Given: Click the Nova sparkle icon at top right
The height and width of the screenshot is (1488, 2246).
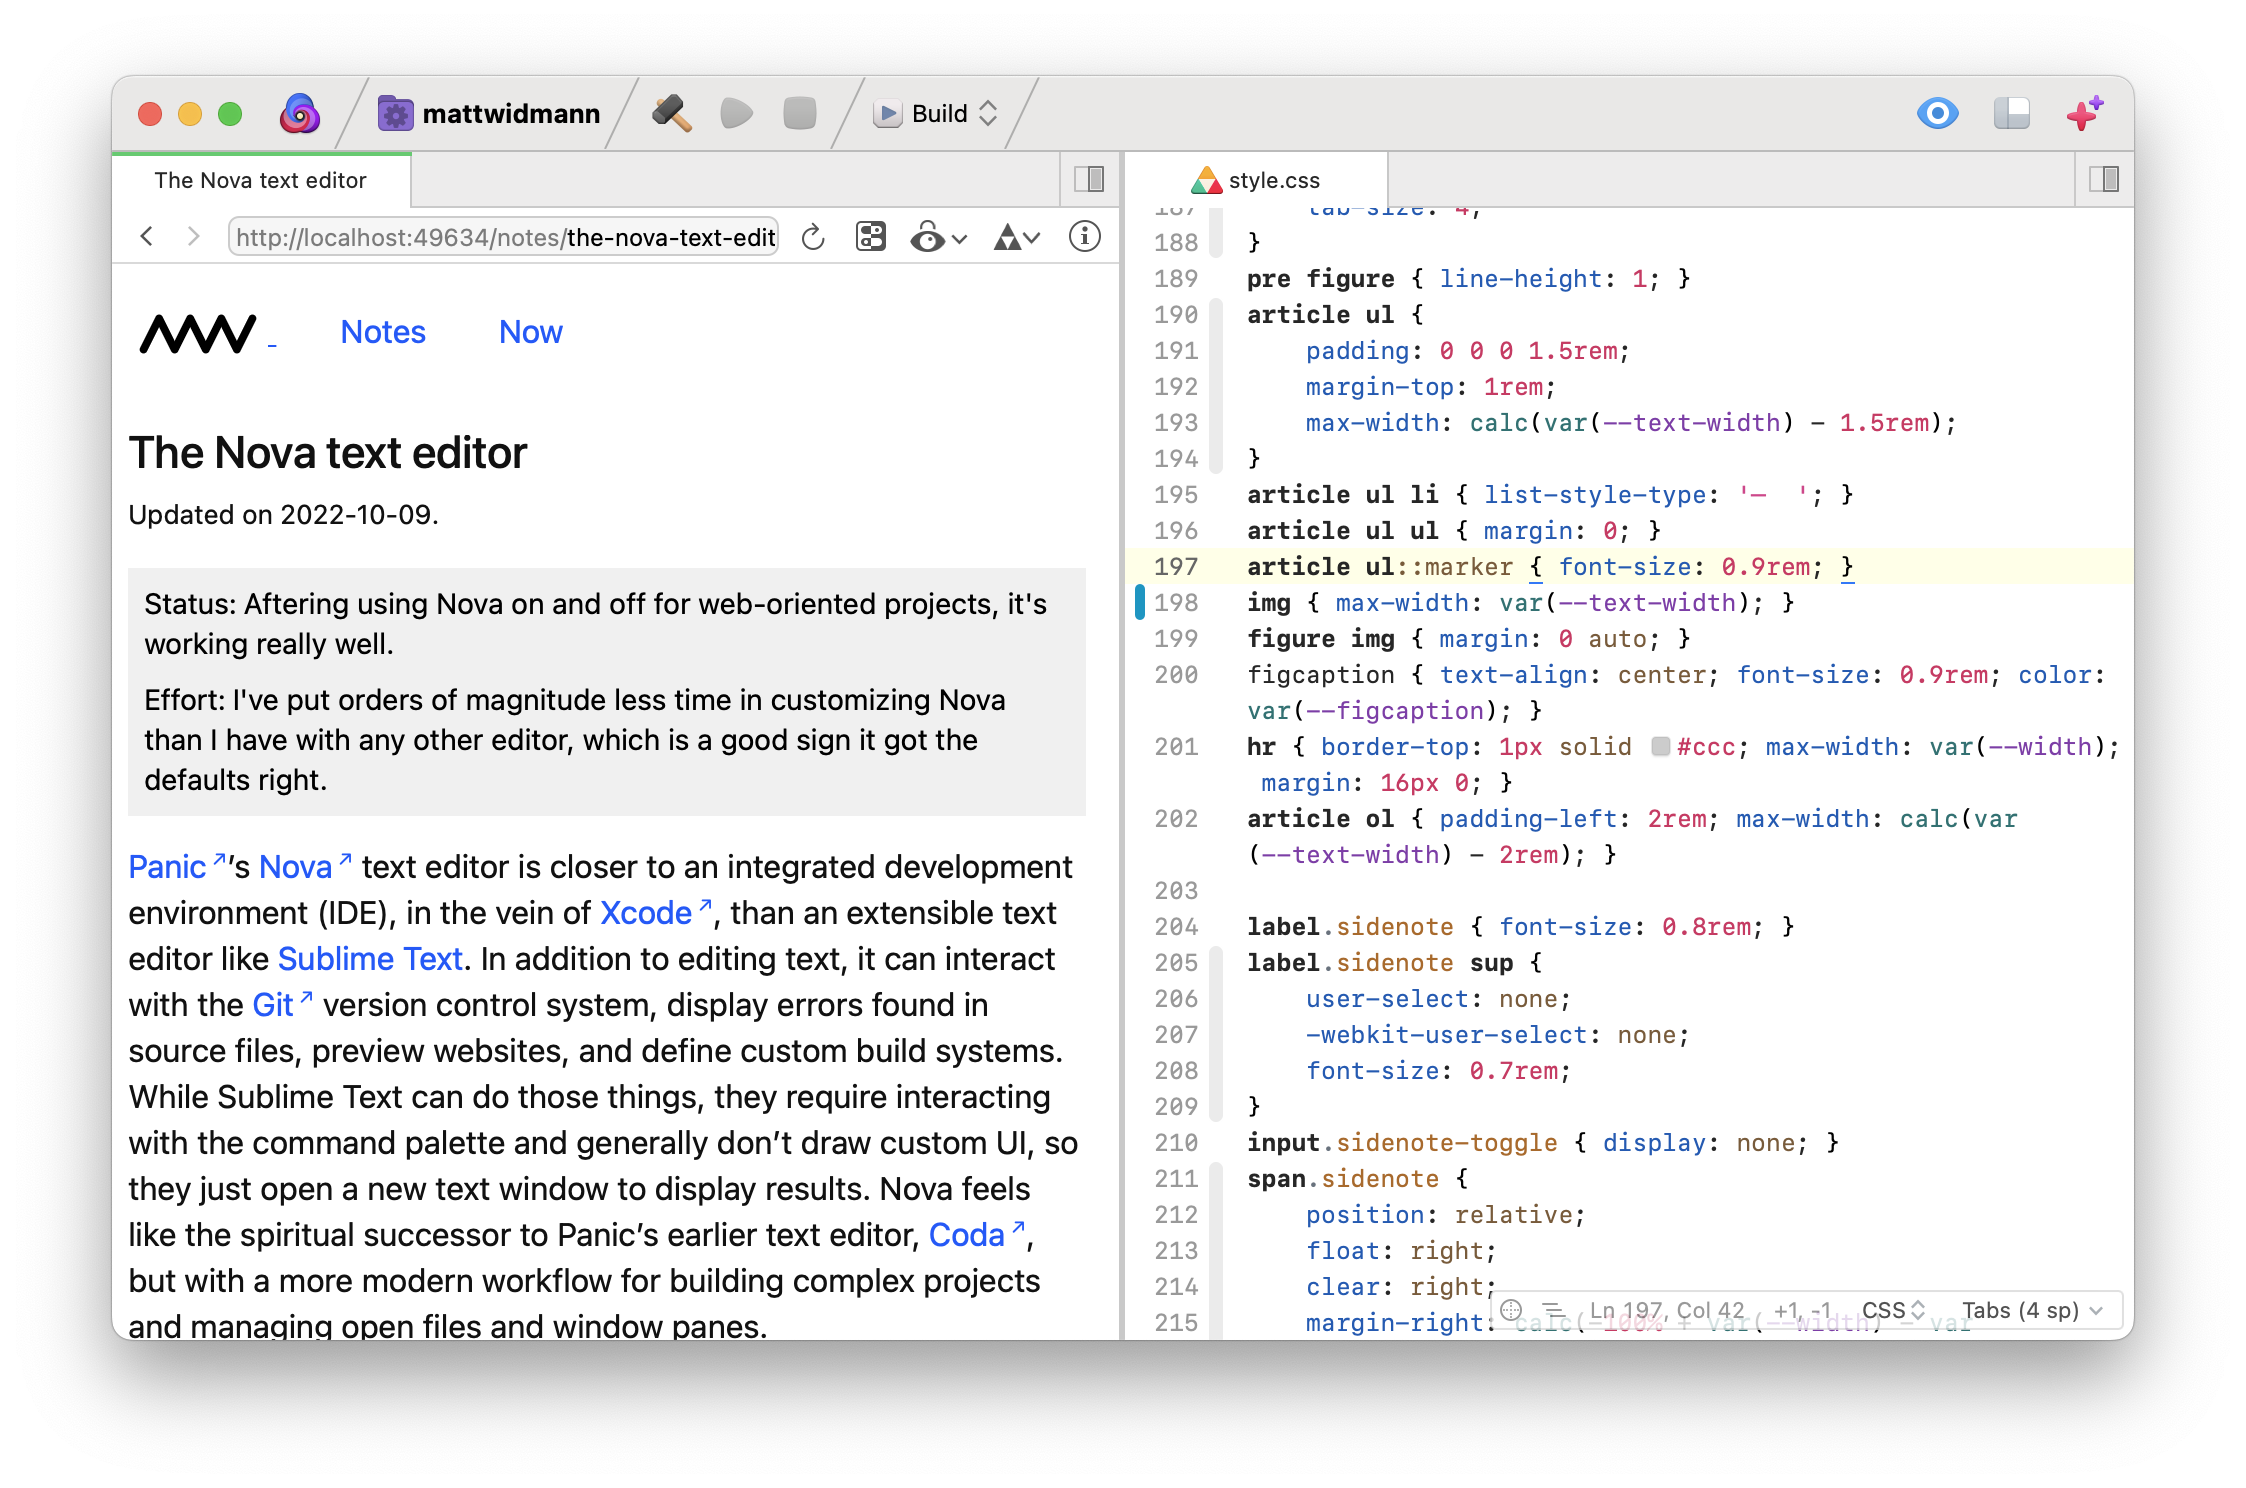Looking at the screenshot, I should tap(2084, 113).
